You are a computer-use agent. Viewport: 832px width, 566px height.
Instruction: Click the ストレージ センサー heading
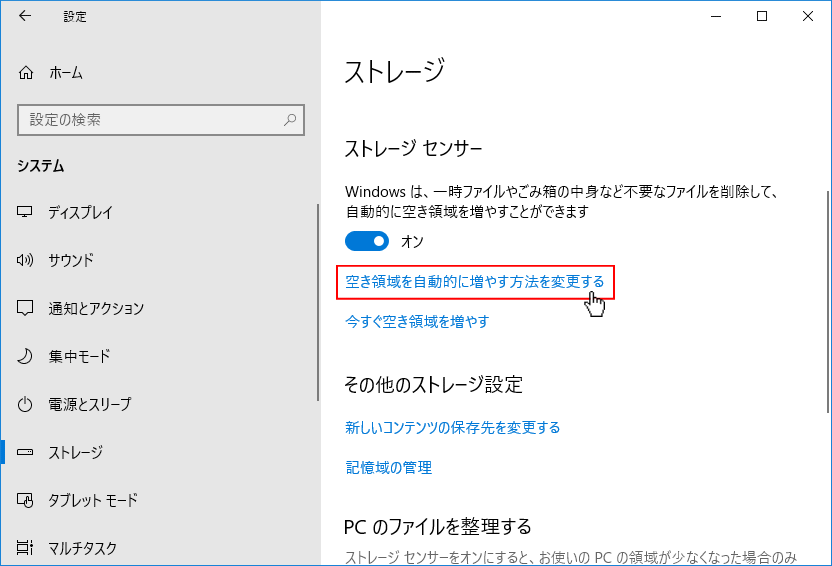click(x=413, y=149)
